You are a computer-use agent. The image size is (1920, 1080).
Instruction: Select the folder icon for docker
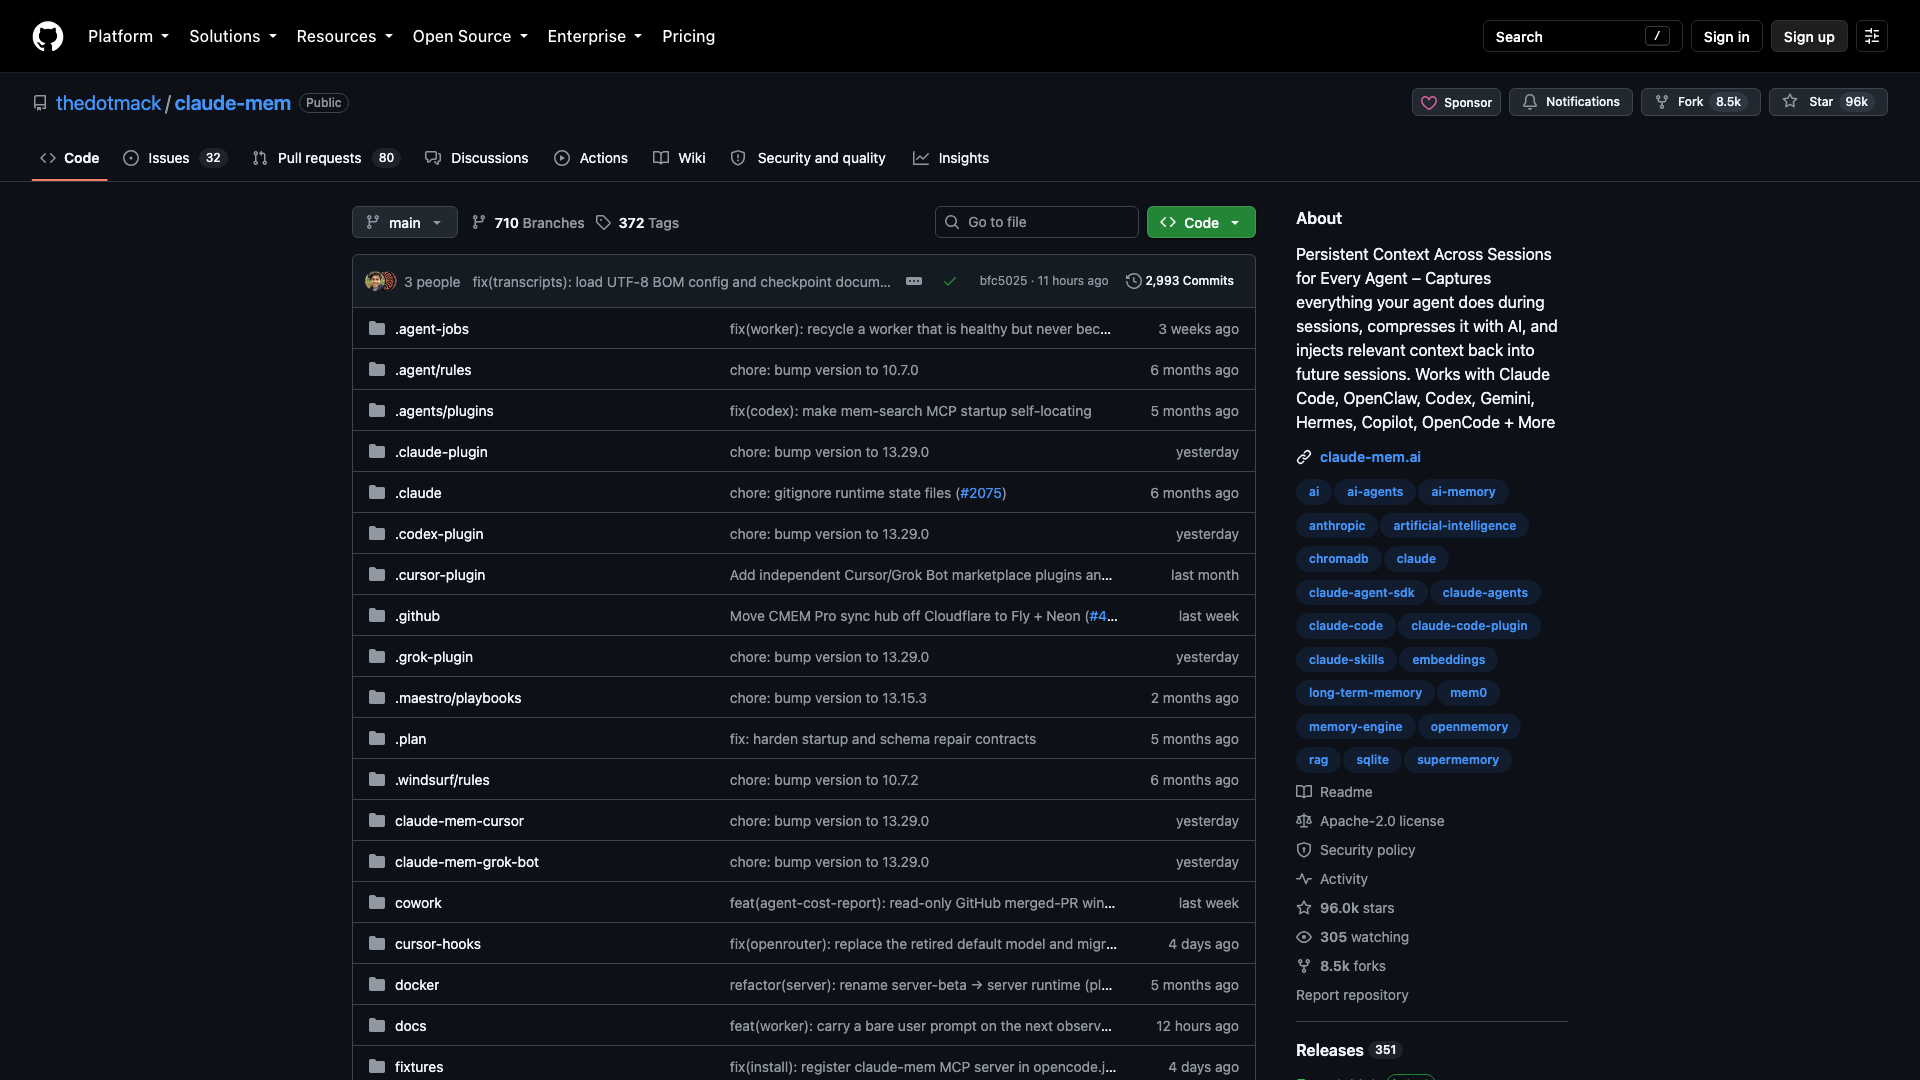coord(377,984)
